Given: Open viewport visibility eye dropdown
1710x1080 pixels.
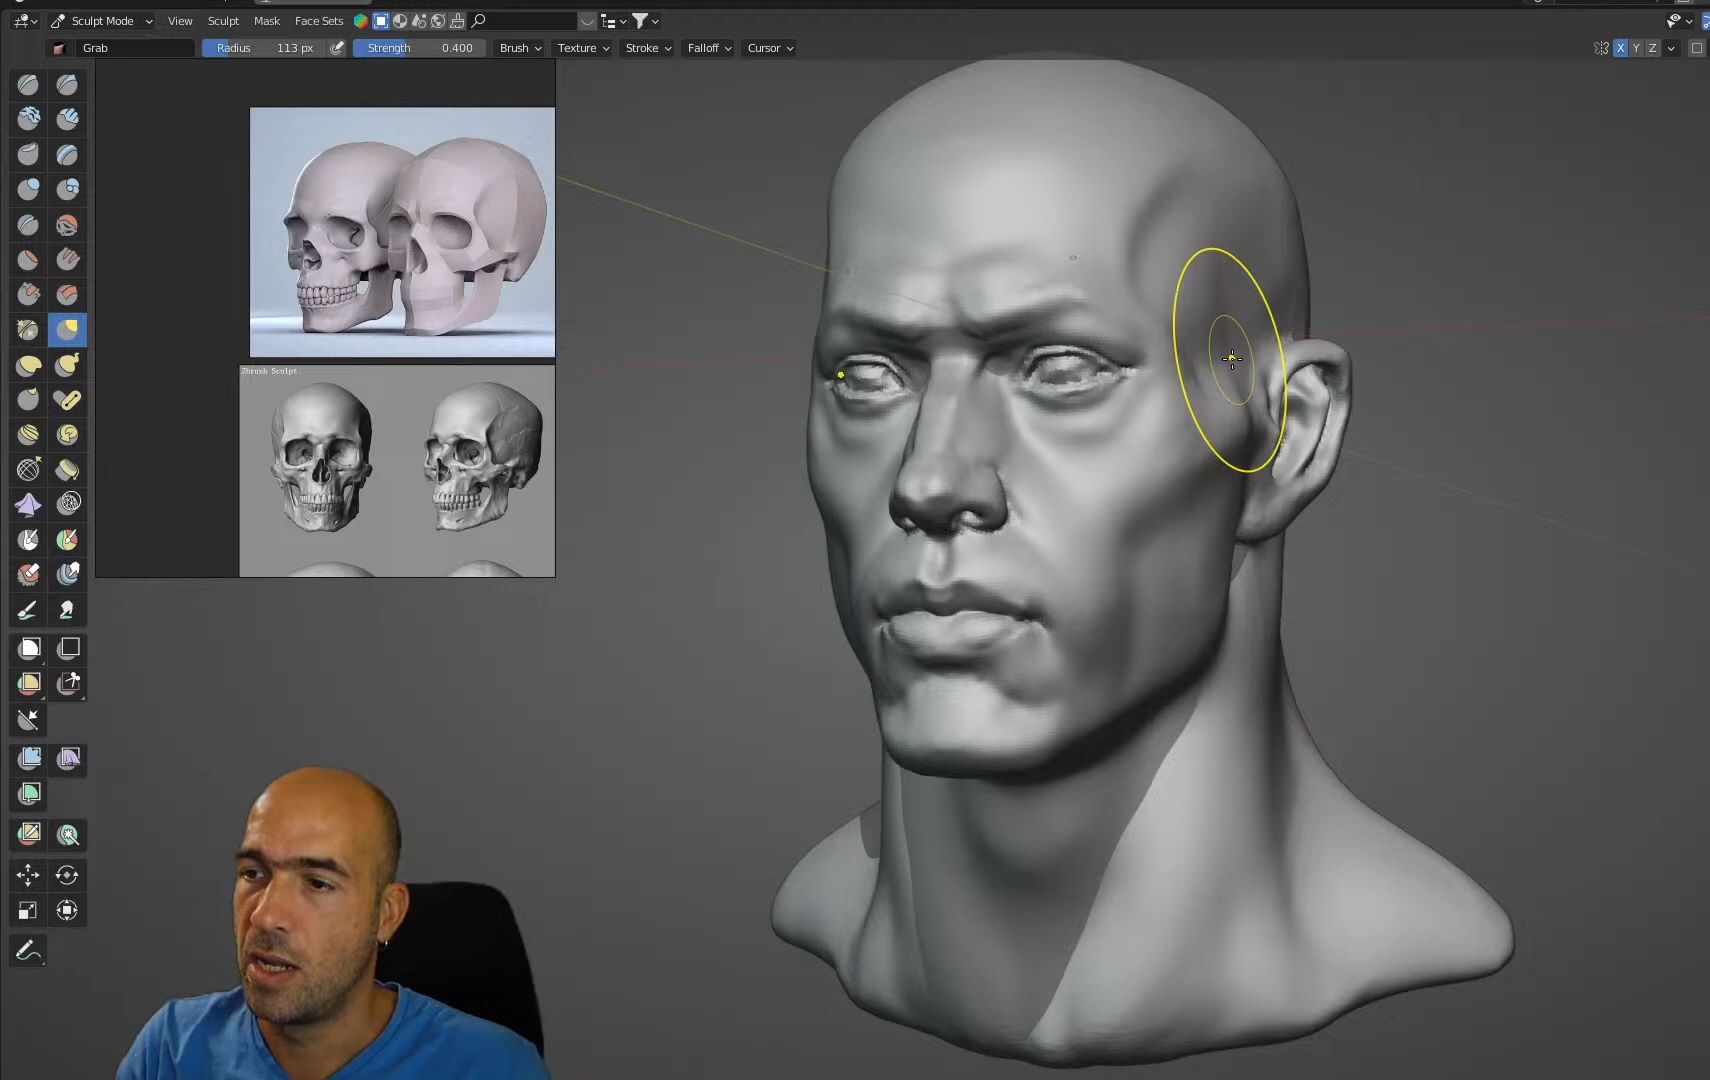Looking at the screenshot, I should coord(1679,21).
